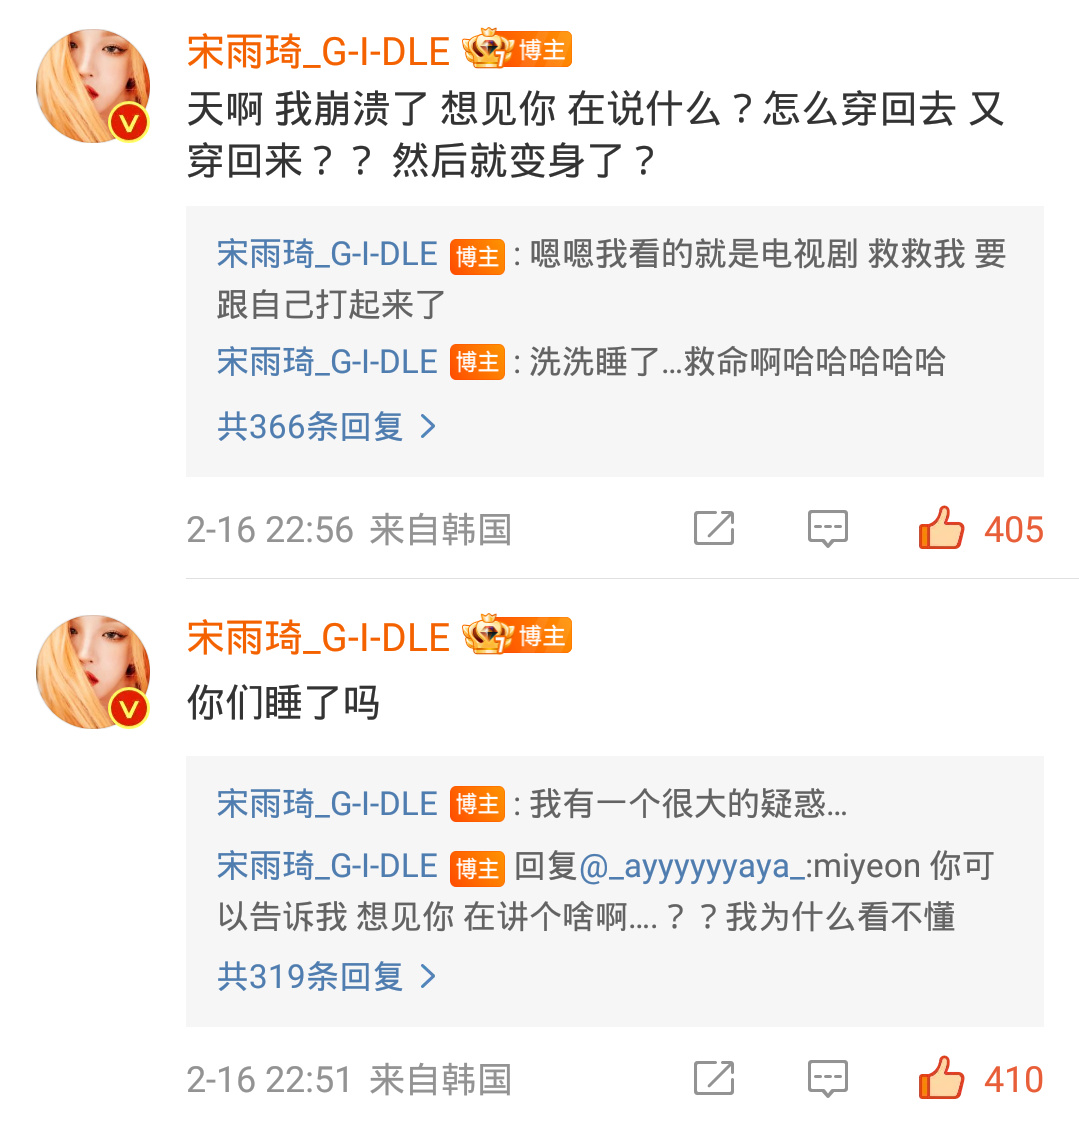Share the 22:56 comment via repost icon
Image resolution: width=1079 pixels, height=1125 pixels.
coord(715,528)
